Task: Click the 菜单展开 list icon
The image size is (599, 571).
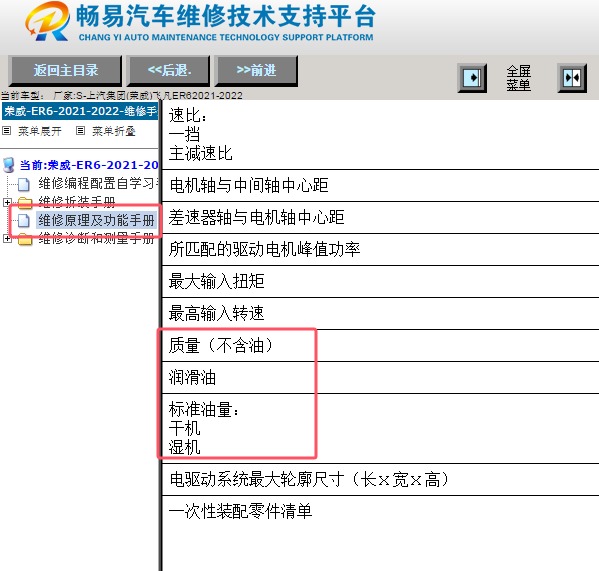Action: pos(6,131)
